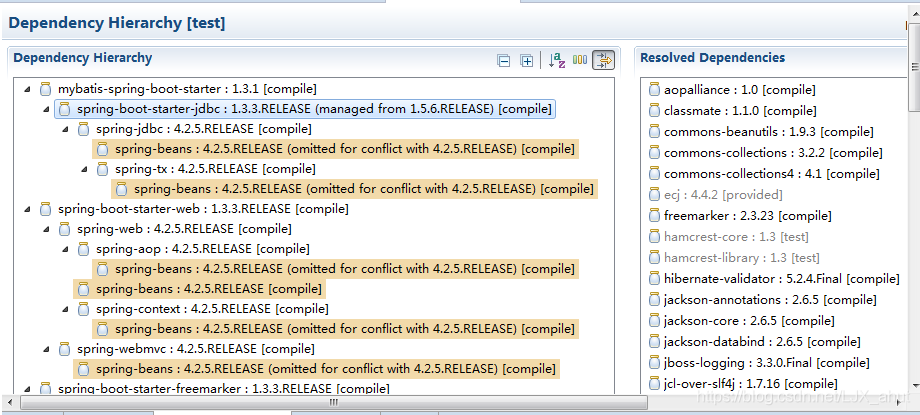This screenshot has height=415, width=920.
Task: Click the jar icon of spring-boot-starter-web
Action: pyautogui.click(x=45, y=209)
